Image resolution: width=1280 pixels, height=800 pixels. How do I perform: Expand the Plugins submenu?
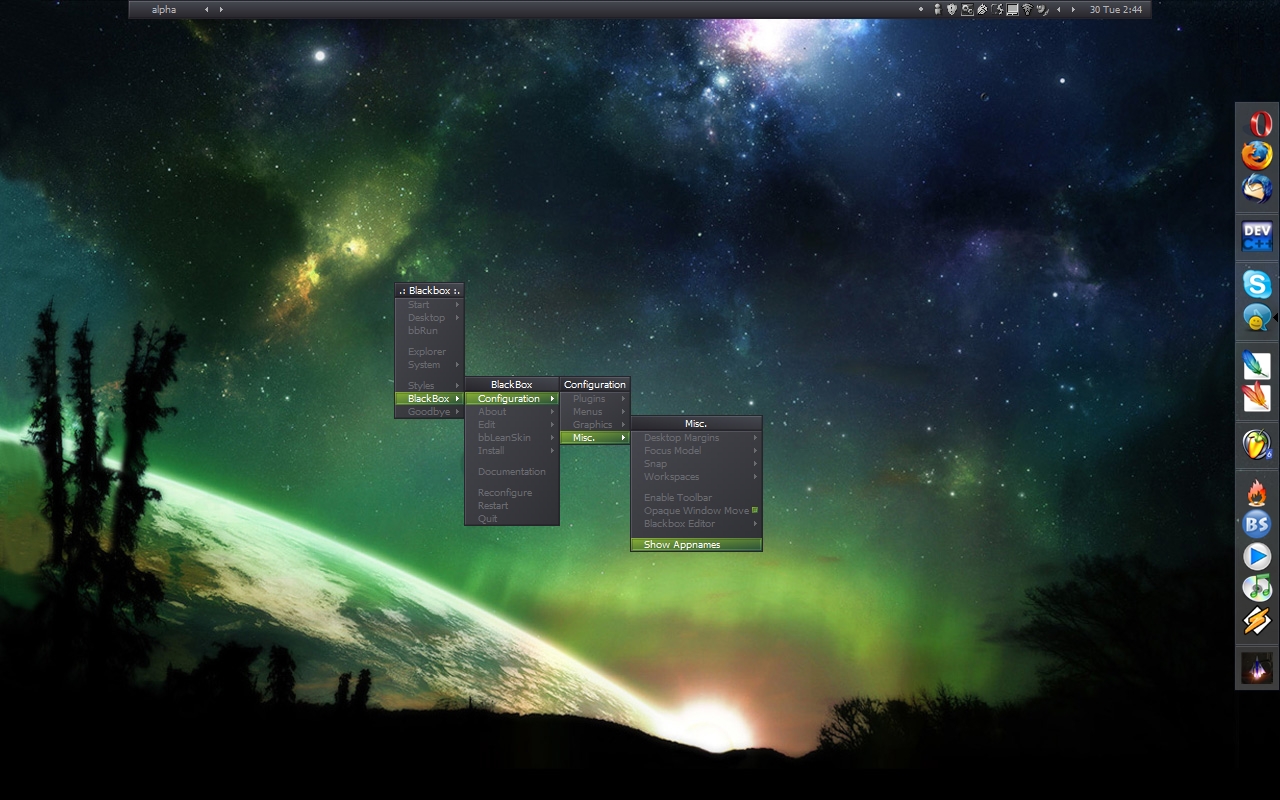click(595, 399)
